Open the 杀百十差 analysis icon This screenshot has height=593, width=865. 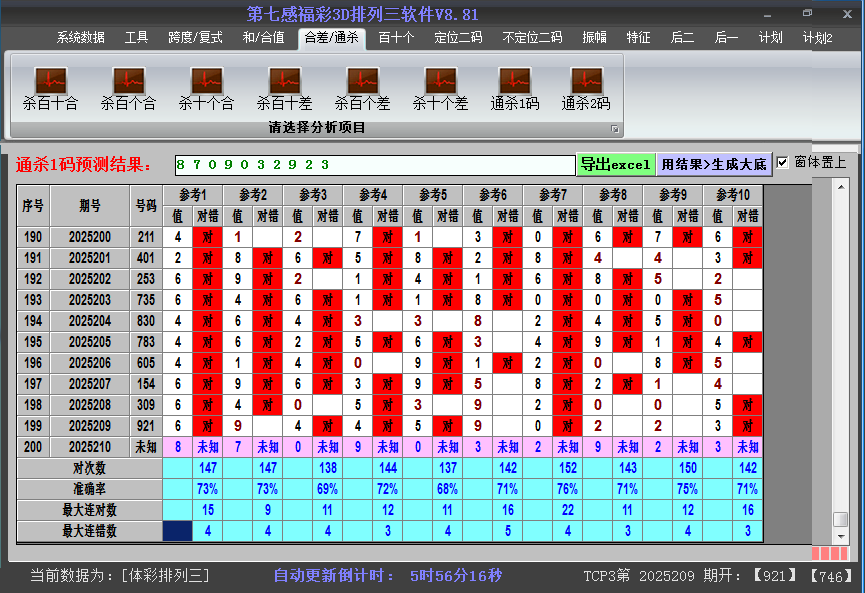point(285,88)
